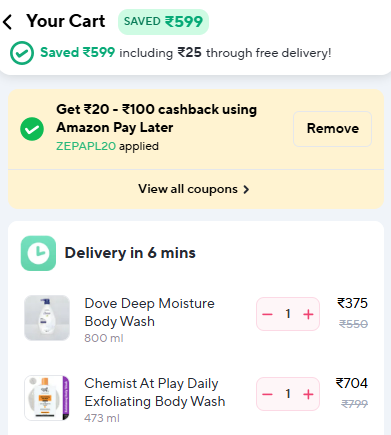
Task: Click the green applied coupon checkmark icon
Action: 32,129
